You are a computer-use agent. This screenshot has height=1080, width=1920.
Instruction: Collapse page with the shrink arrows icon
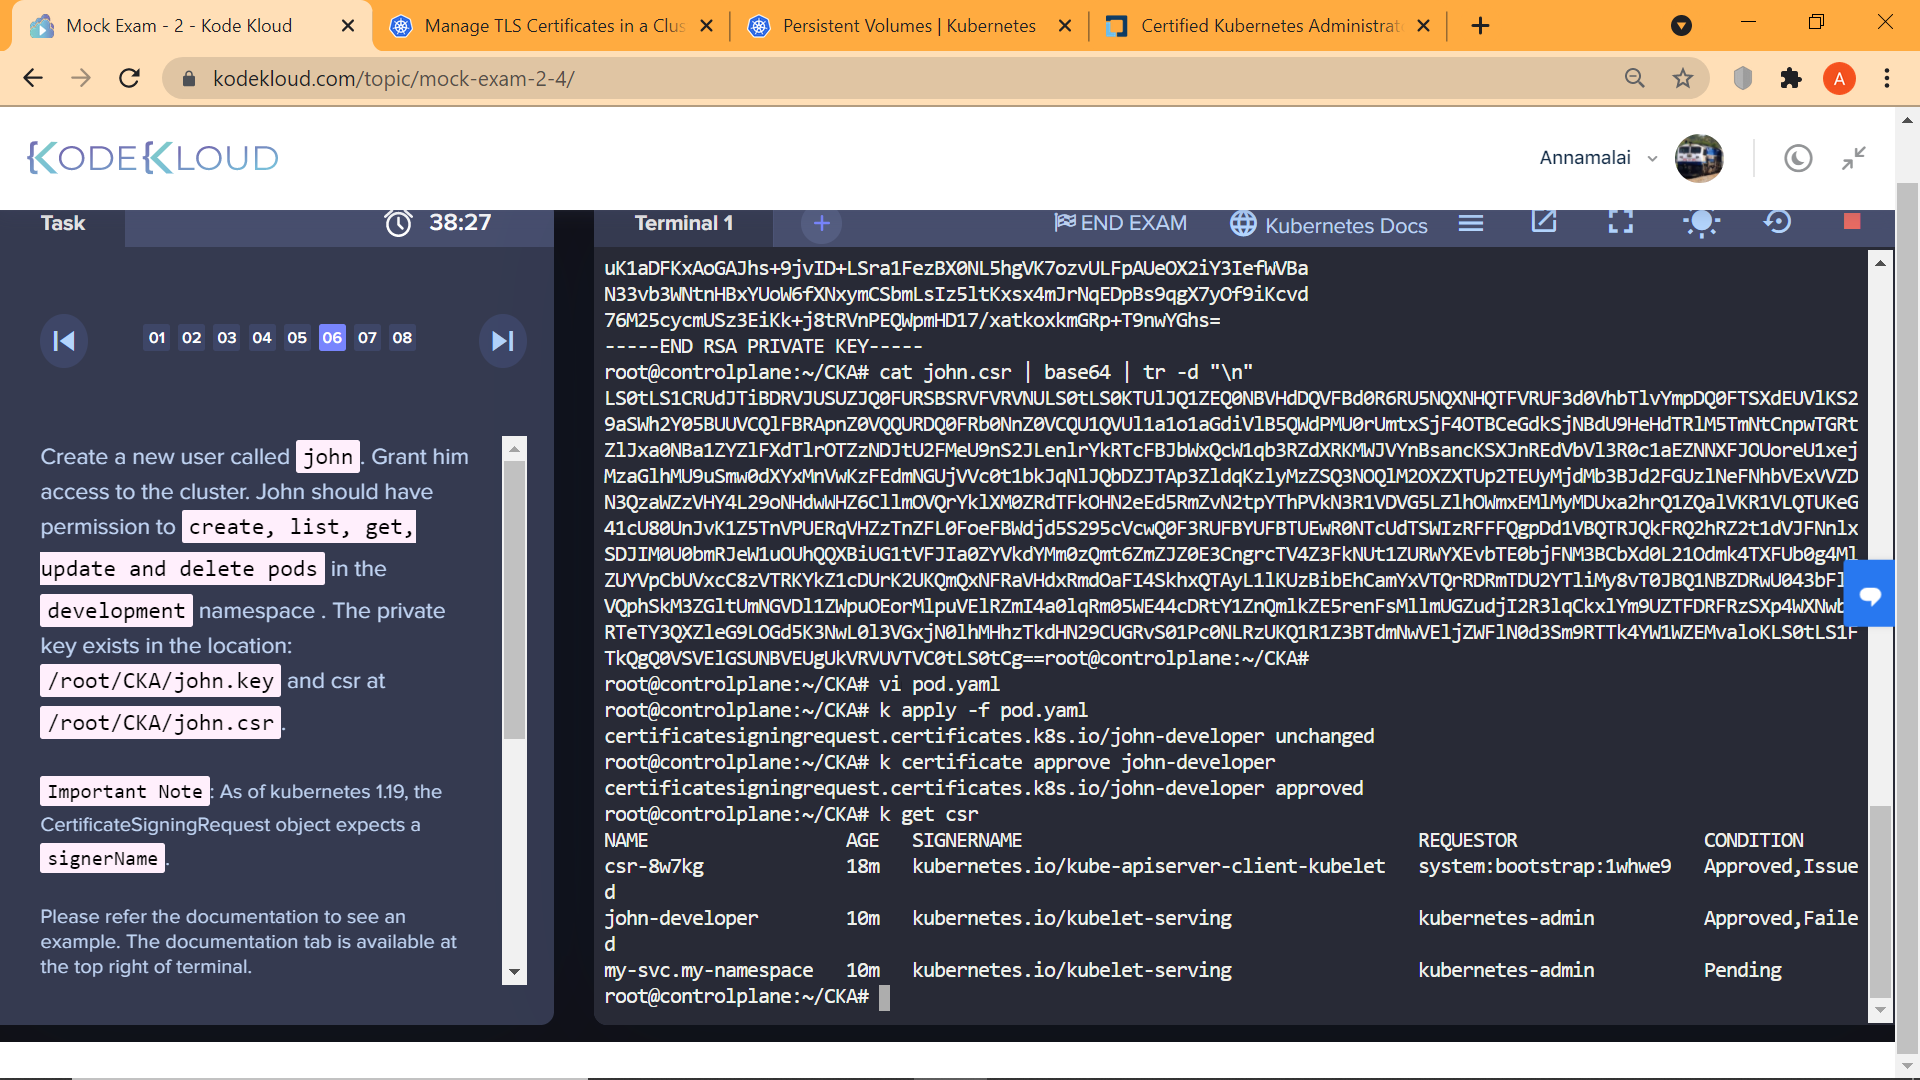pyautogui.click(x=1854, y=158)
